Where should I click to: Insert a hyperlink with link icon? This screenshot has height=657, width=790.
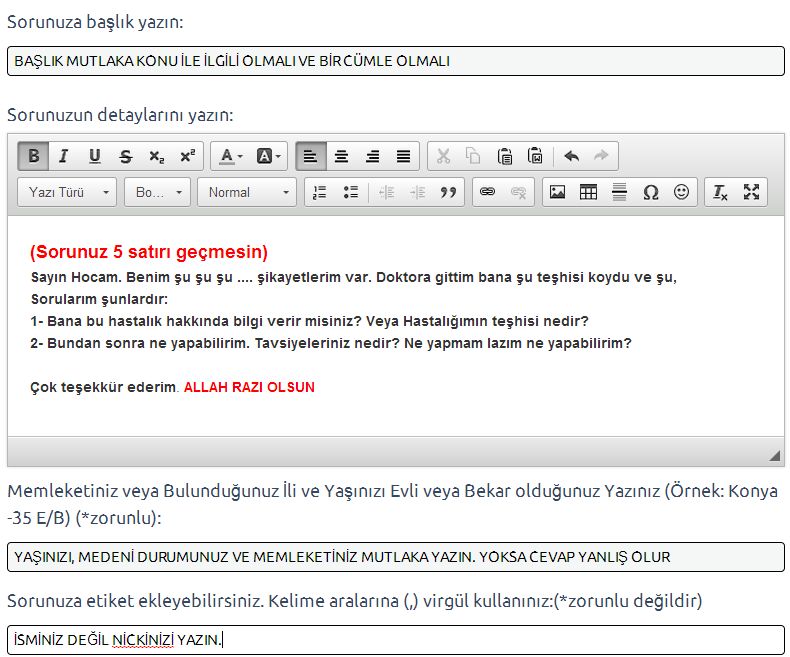pos(487,192)
